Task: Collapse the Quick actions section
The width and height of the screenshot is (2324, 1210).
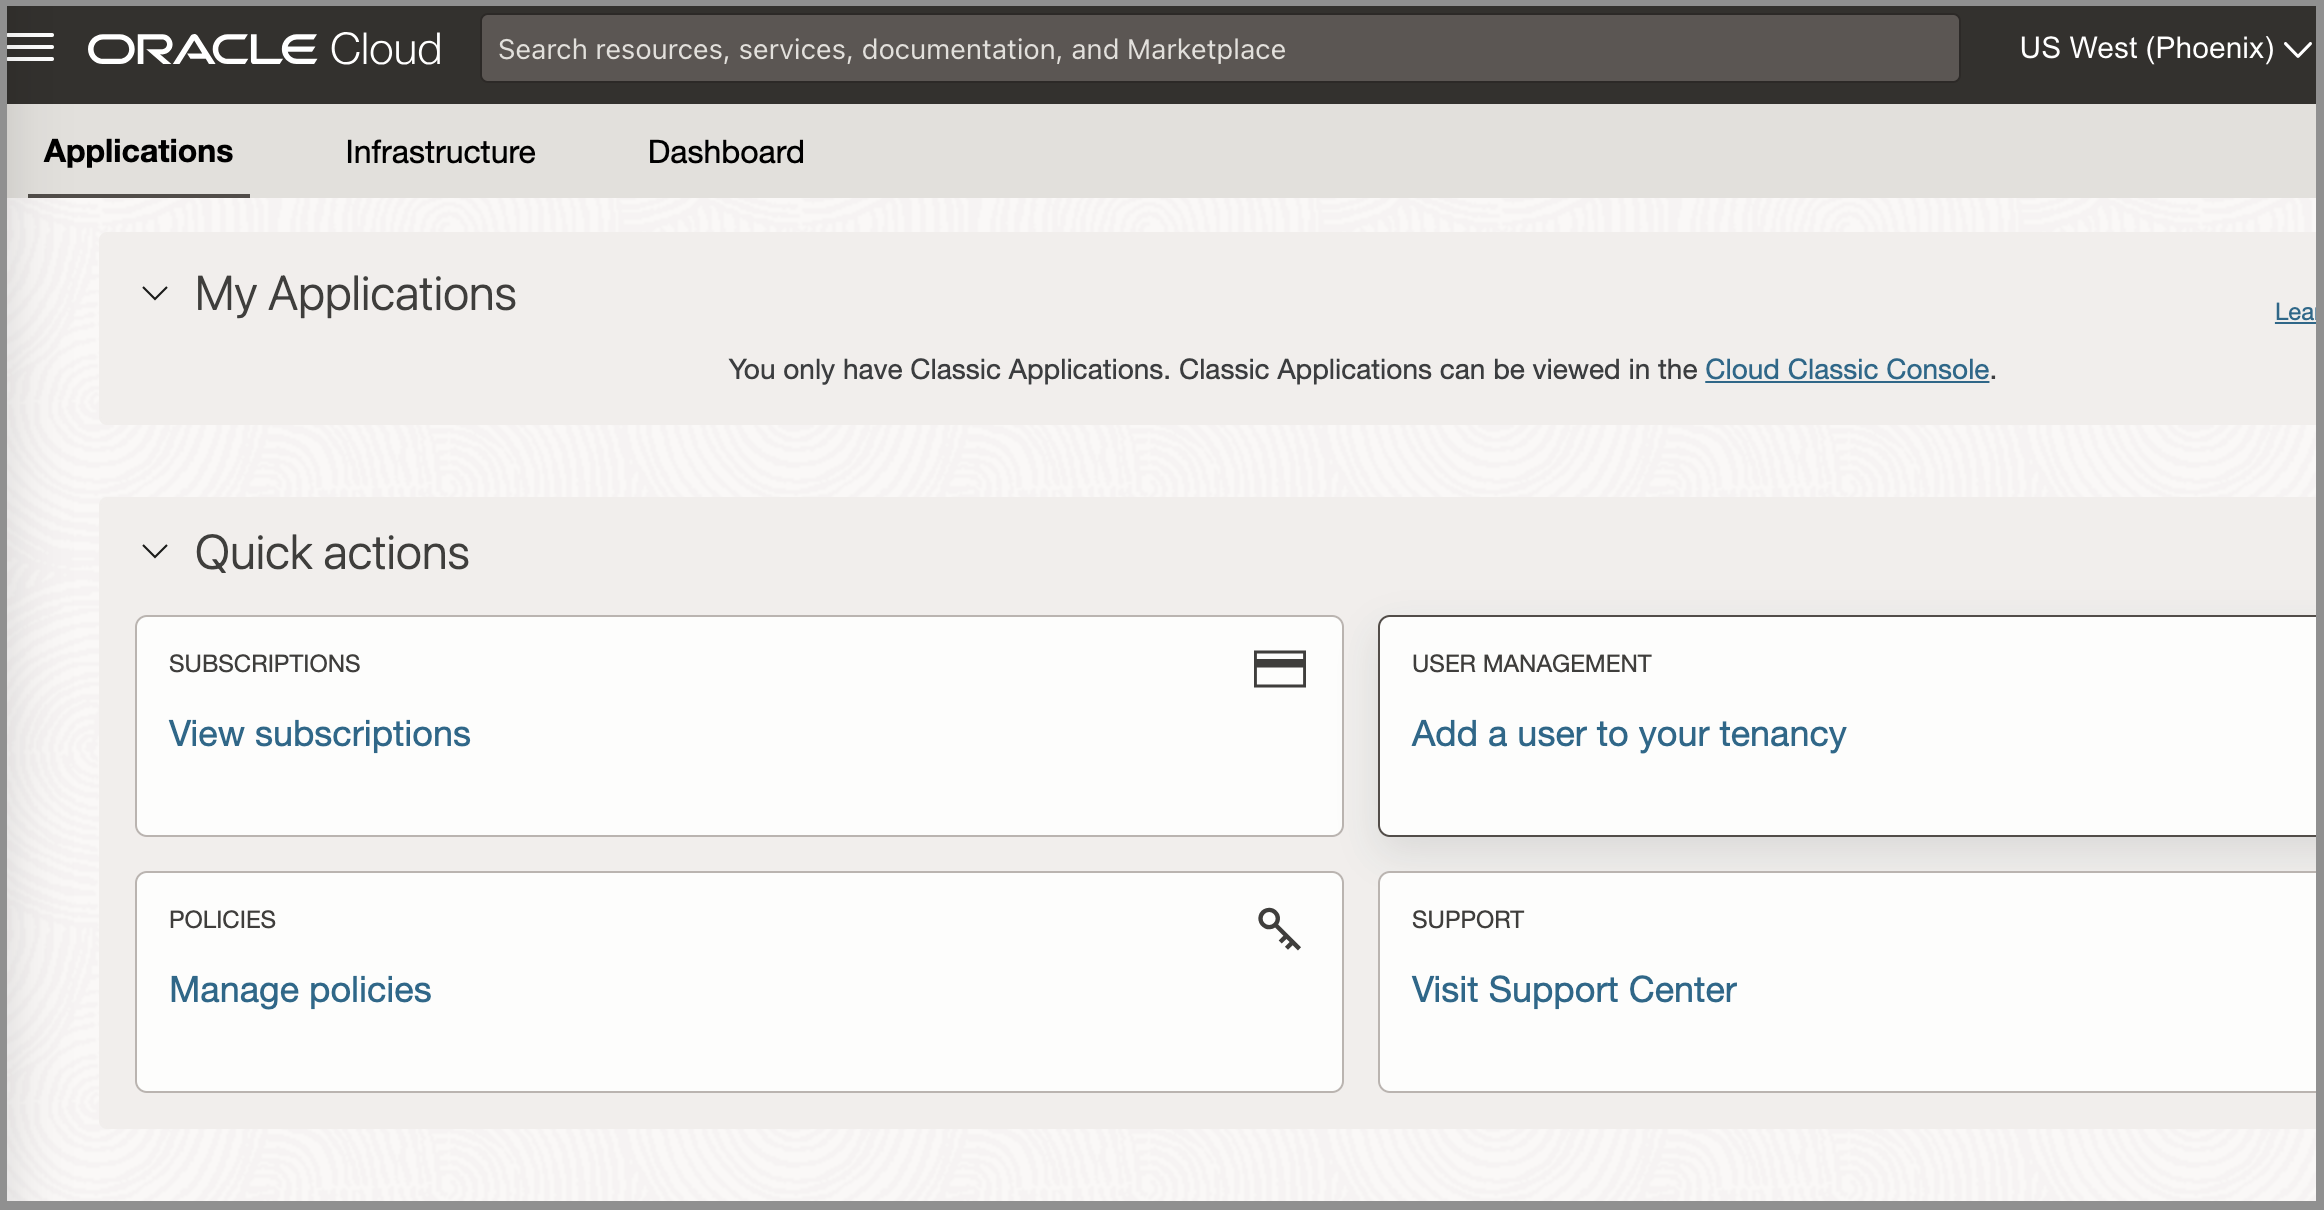Action: click(x=155, y=552)
